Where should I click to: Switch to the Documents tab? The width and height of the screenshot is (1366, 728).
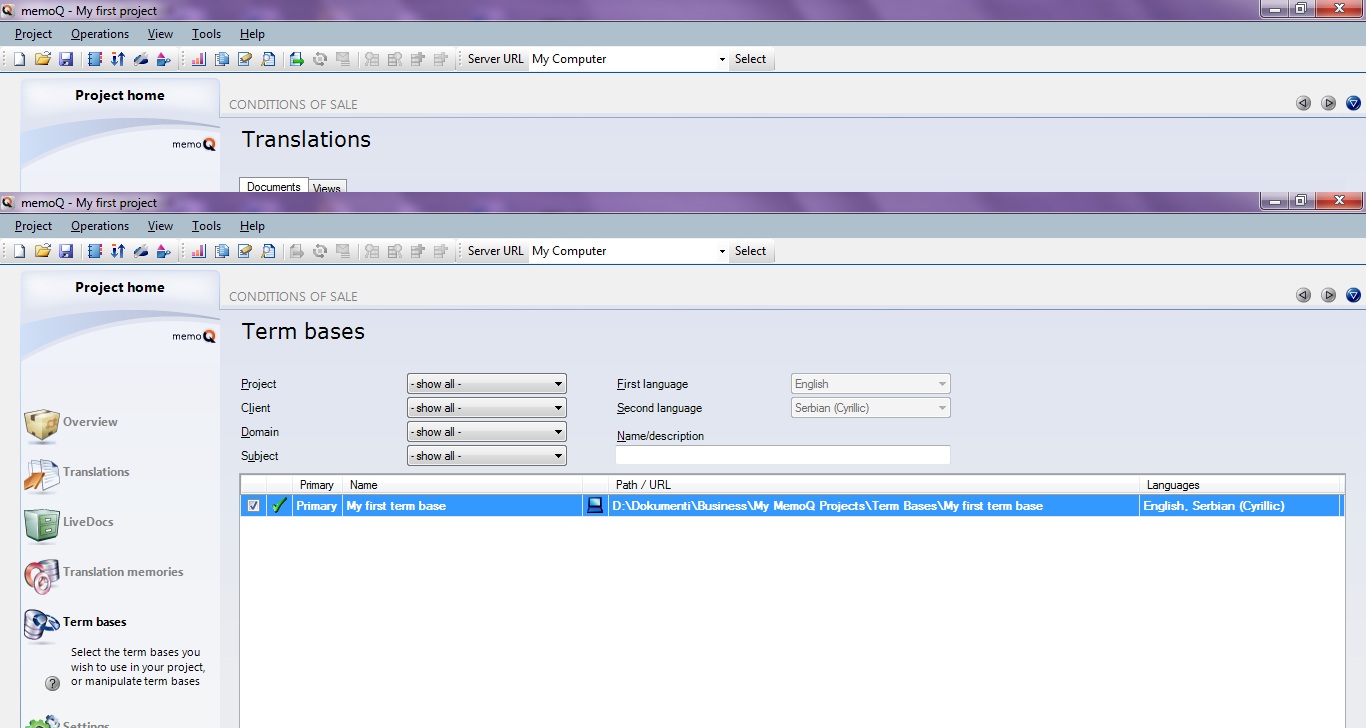coord(274,187)
